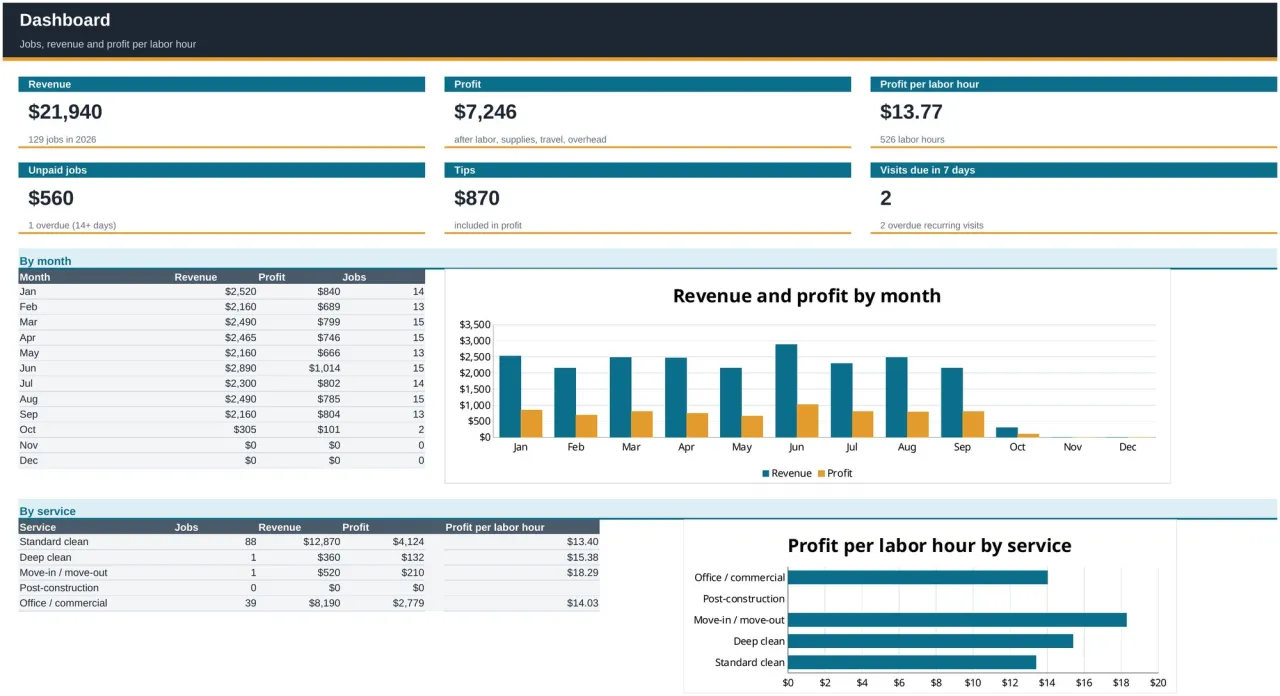Click the Profit per labor hour value $13.77

(x=911, y=112)
